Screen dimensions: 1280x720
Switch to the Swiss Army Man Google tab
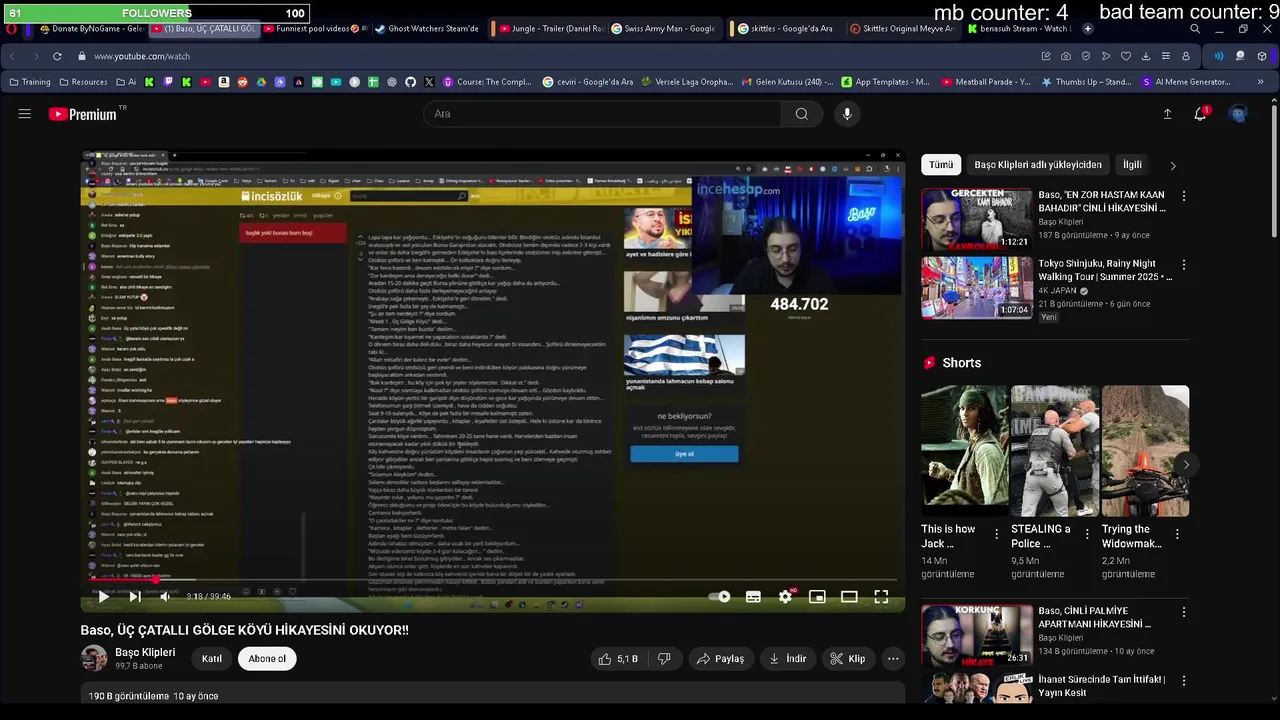tap(664, 29)
